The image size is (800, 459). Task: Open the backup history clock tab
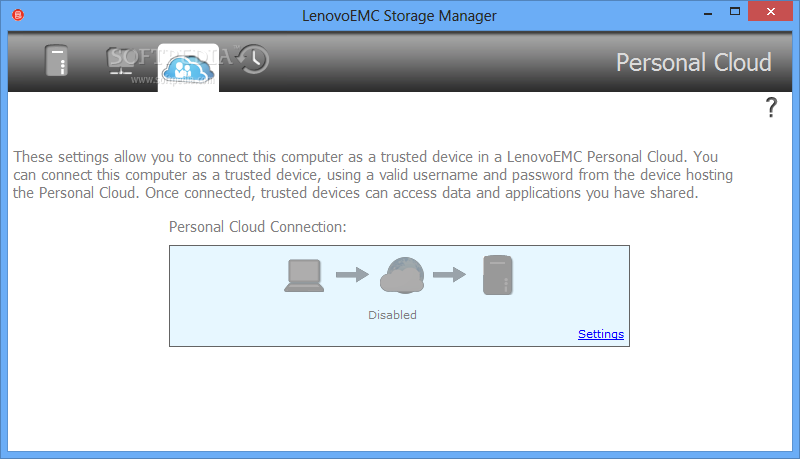[254, 59]
